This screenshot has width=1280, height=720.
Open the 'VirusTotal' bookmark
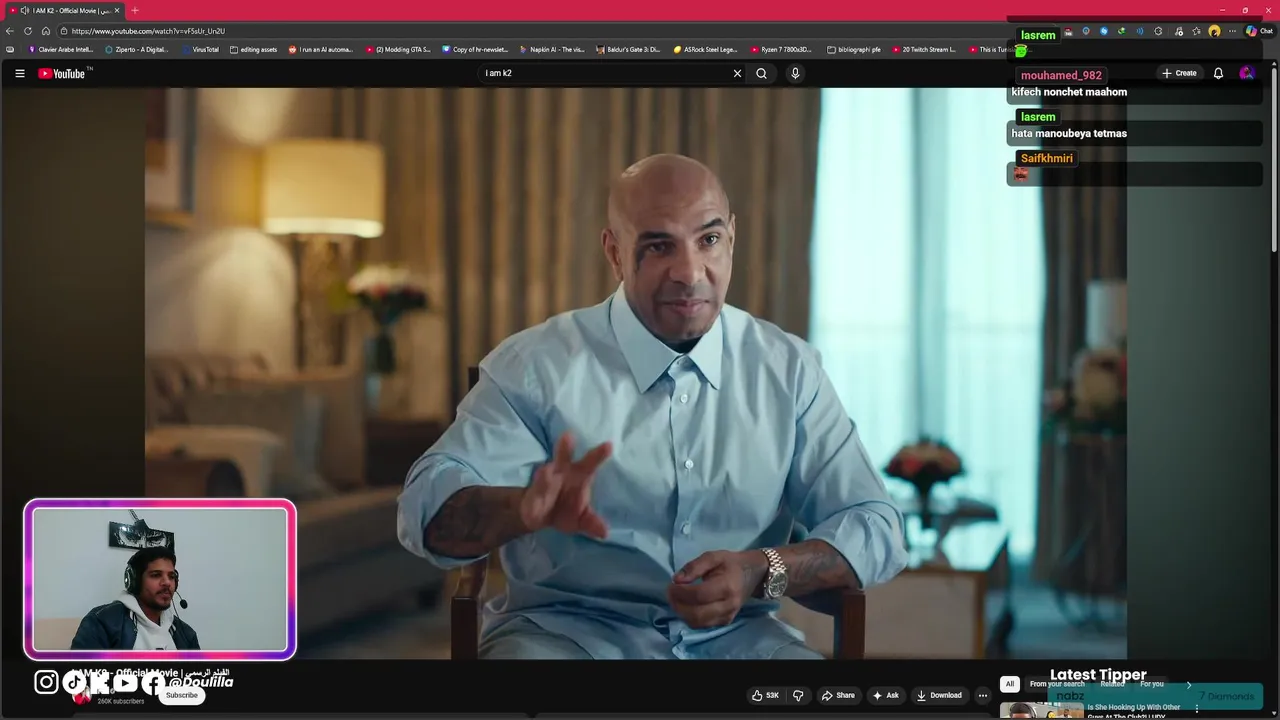pos(200,49)
